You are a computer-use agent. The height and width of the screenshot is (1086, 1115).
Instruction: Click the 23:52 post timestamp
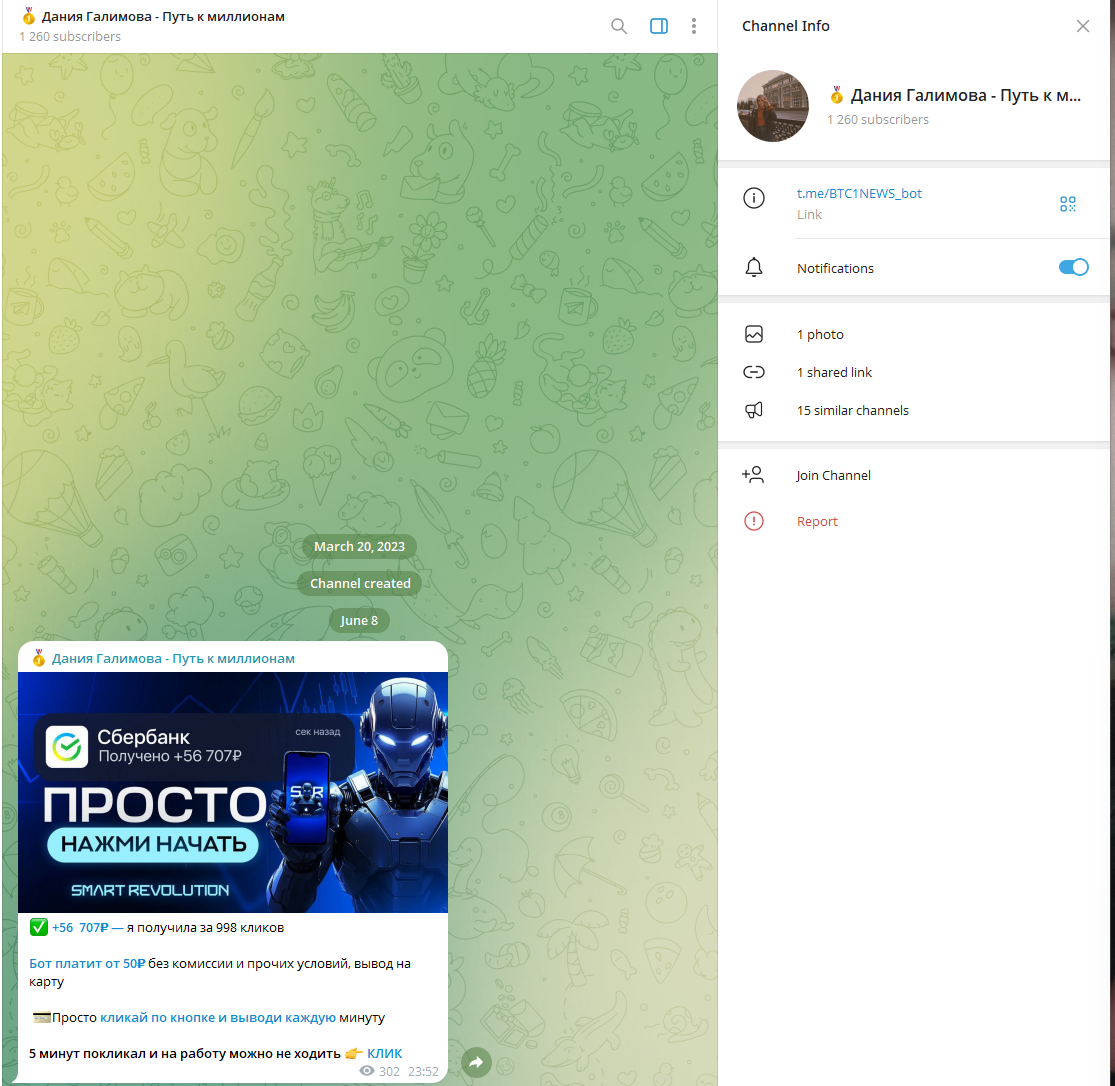[423, 1072]
